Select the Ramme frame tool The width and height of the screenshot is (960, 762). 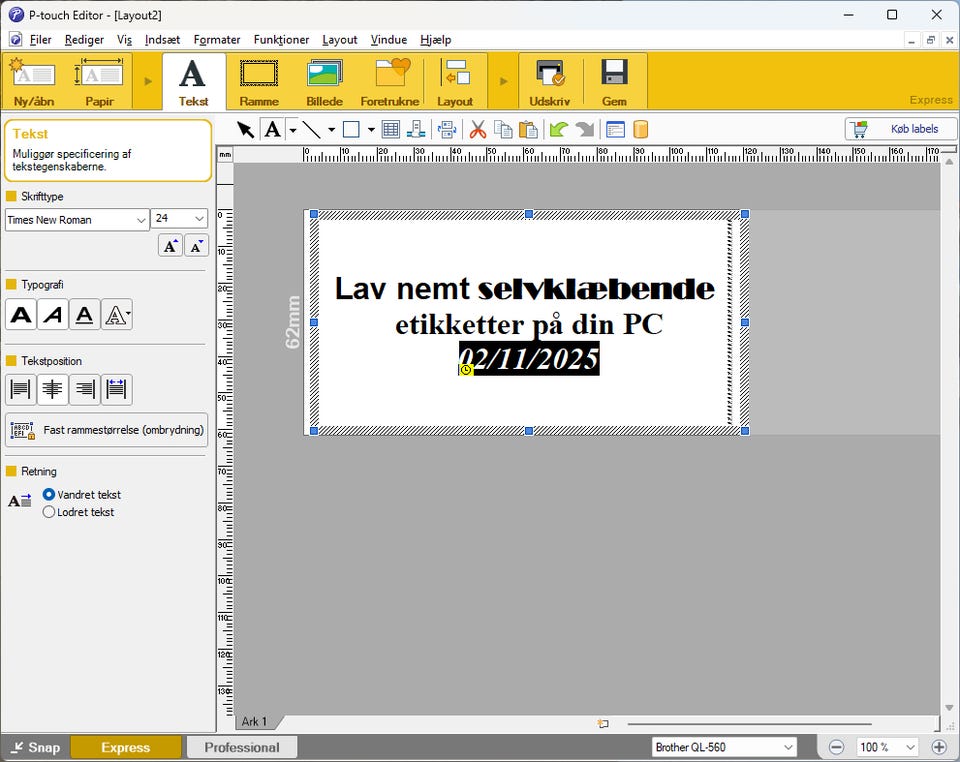click(x=259, y=82)
